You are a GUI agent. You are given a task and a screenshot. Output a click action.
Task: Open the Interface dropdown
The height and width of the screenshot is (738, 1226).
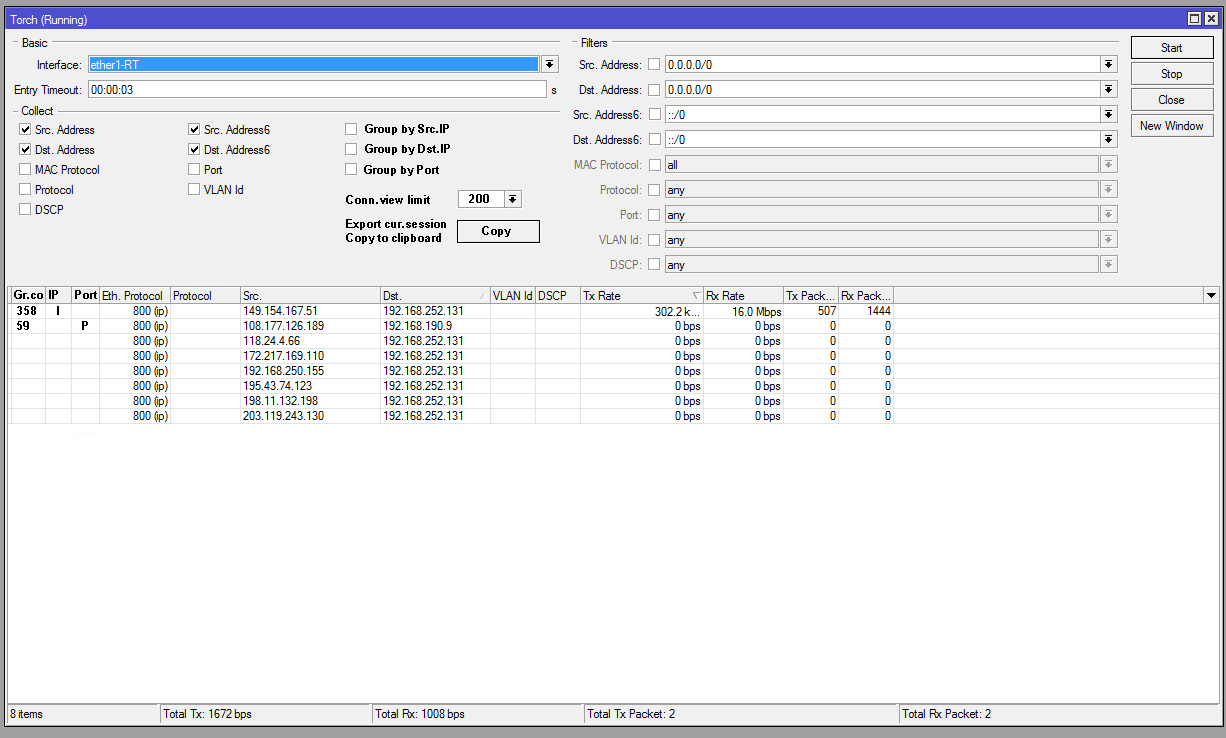click(x=549, y=64)
